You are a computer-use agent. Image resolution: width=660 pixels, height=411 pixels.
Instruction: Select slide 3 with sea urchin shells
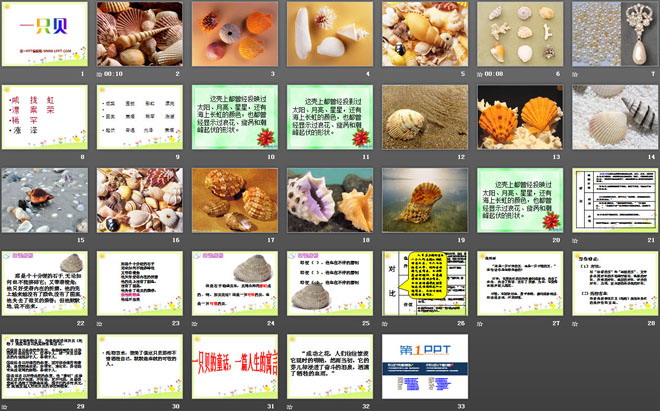(x=234, y=33)
